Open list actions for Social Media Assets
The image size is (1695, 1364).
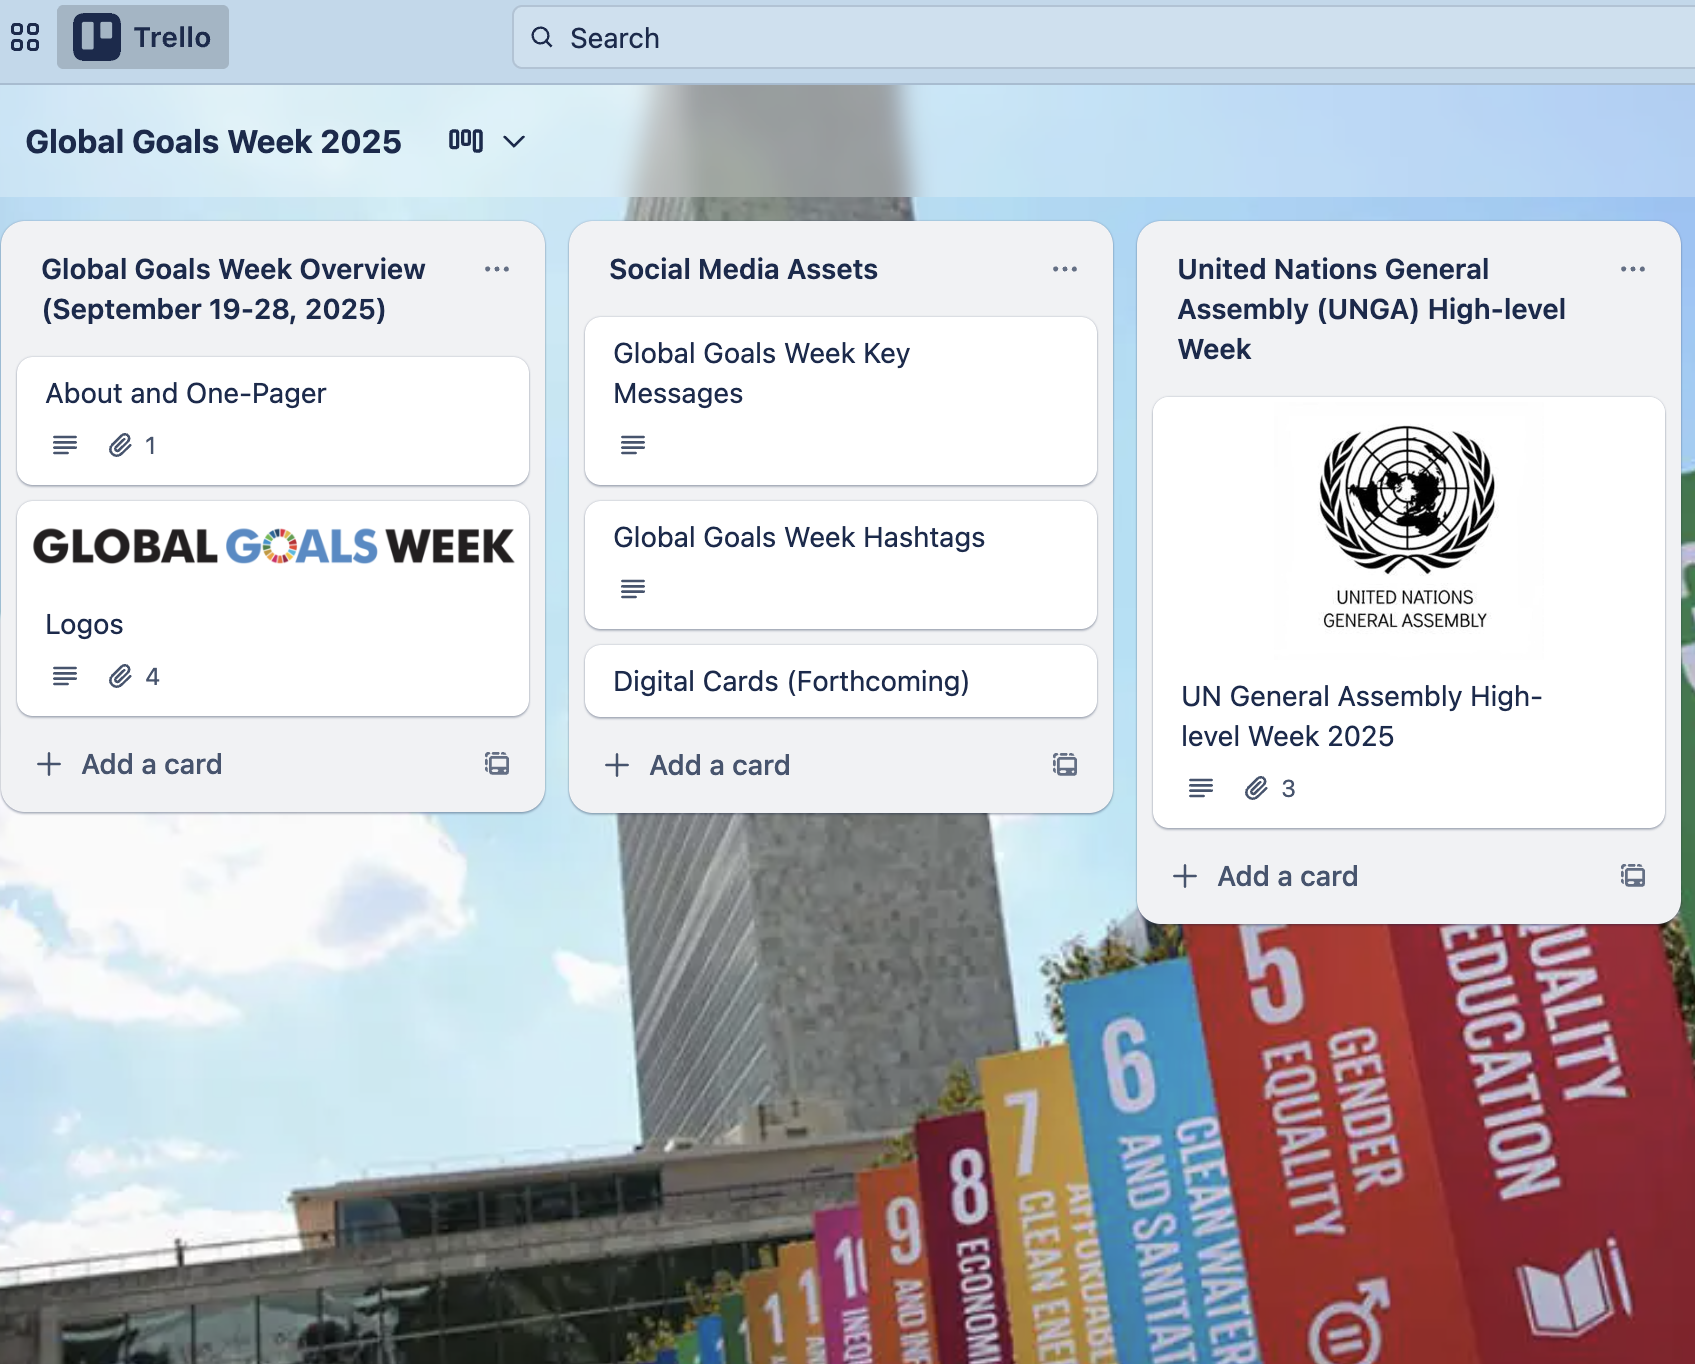tap(1065, 269)
